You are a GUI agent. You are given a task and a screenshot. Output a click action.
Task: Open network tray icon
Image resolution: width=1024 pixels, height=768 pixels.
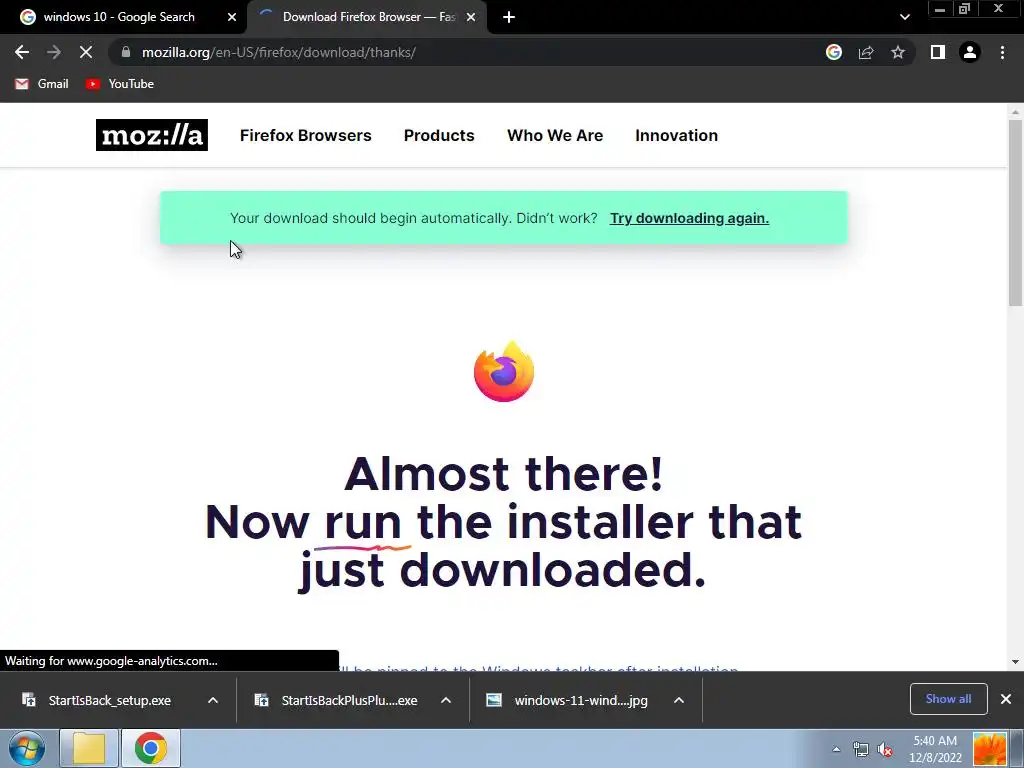click(x=861, y=749)
